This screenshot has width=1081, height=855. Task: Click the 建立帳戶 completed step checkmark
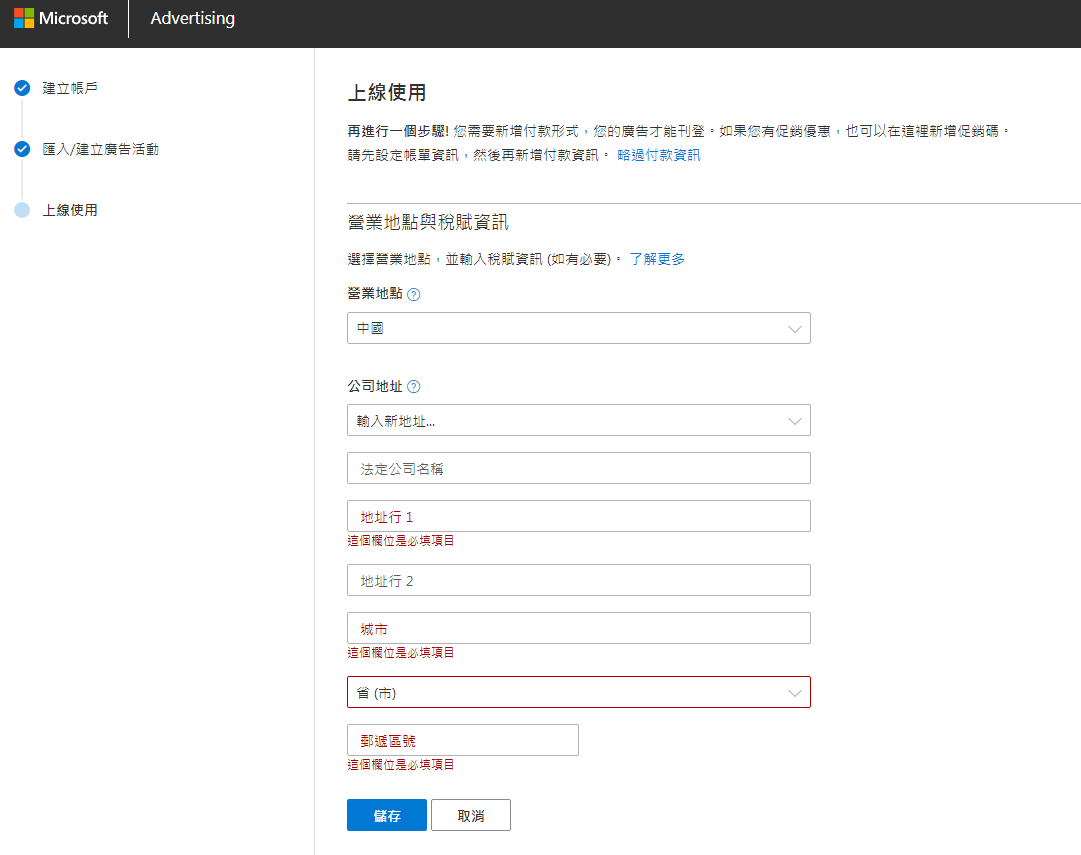(22, 88)
